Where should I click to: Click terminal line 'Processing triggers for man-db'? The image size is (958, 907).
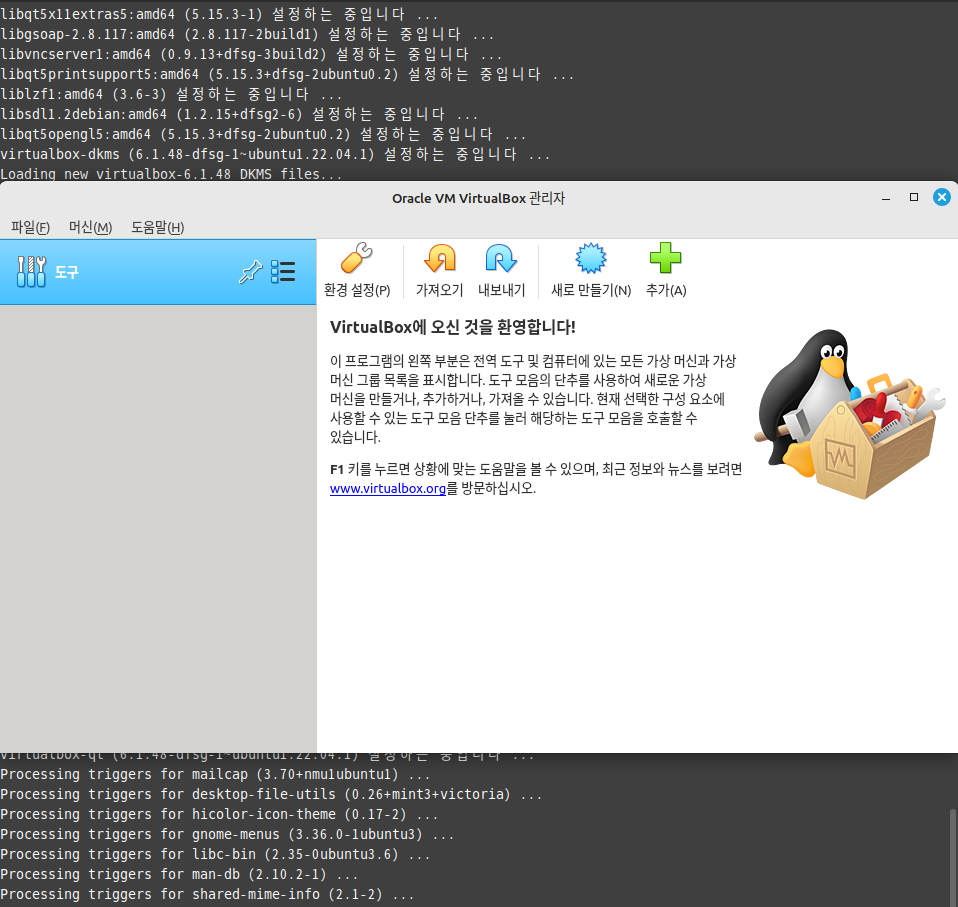tap(178, 875)
